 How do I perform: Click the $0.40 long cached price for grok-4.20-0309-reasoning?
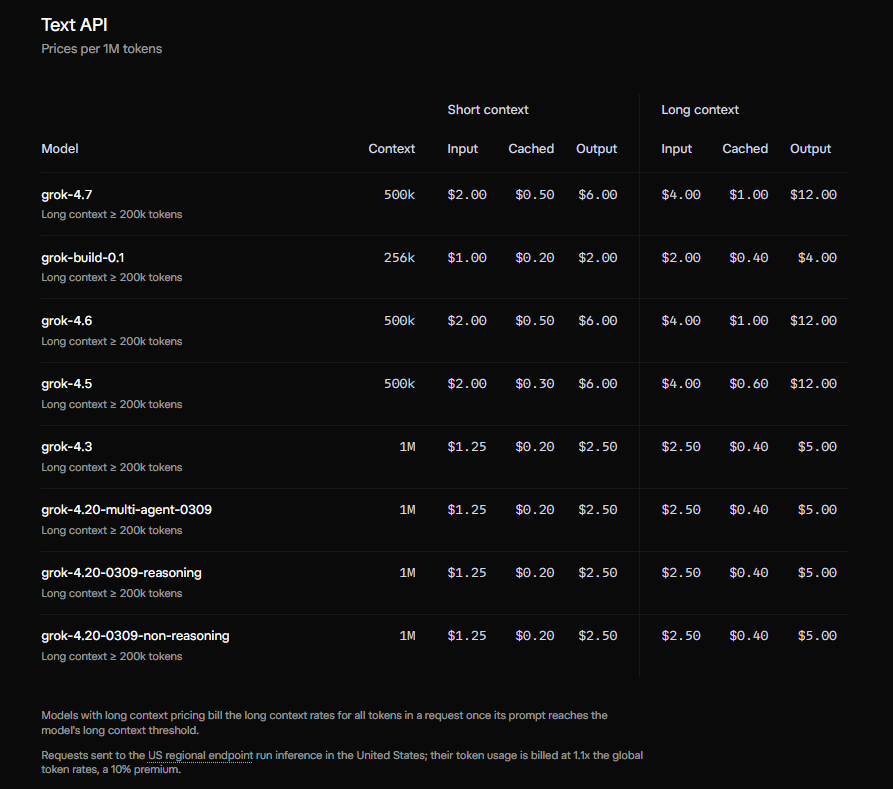(748, 573)
